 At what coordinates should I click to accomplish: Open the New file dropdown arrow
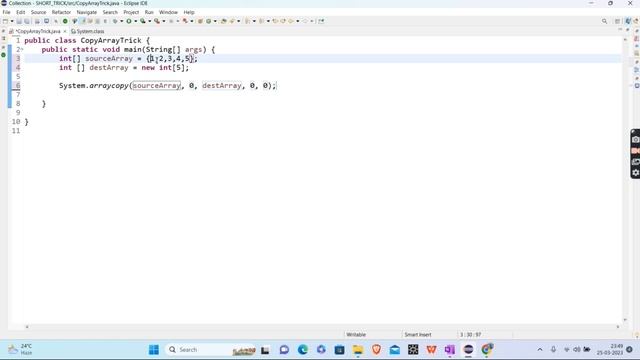coord(12,21)
